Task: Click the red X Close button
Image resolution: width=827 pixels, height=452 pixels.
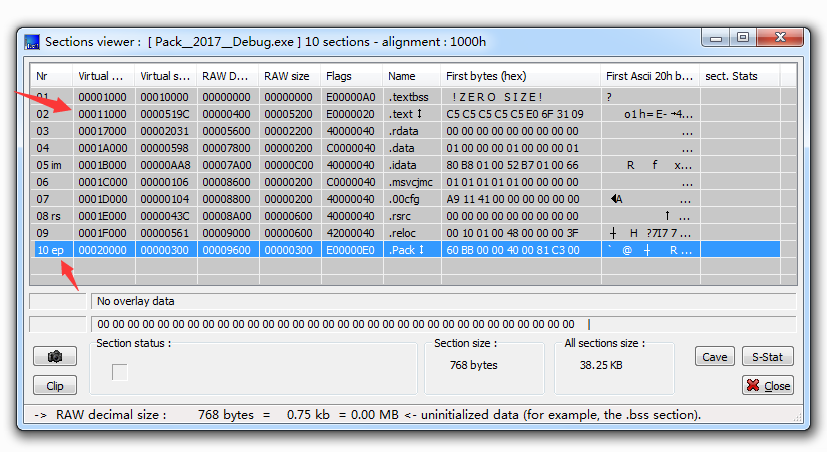Action: 767,386
